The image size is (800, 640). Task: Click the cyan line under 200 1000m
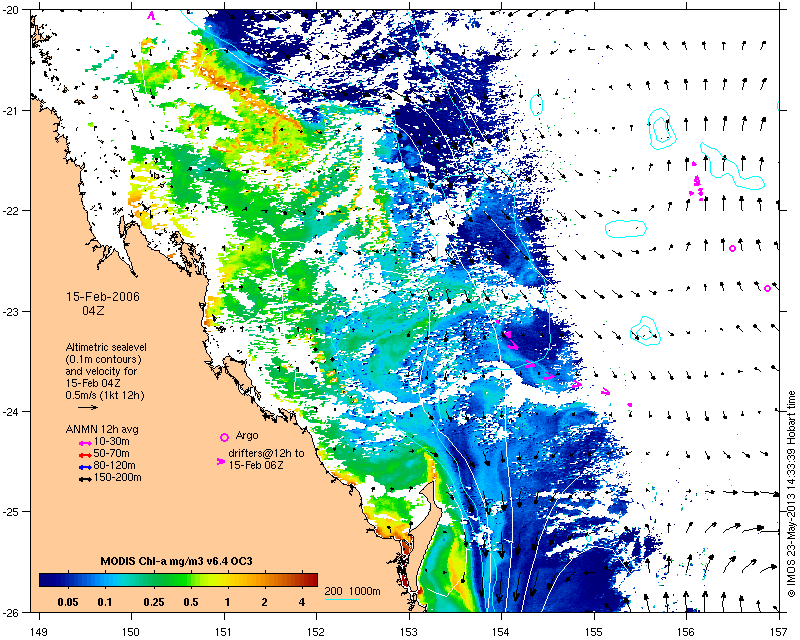click(342, 599)
